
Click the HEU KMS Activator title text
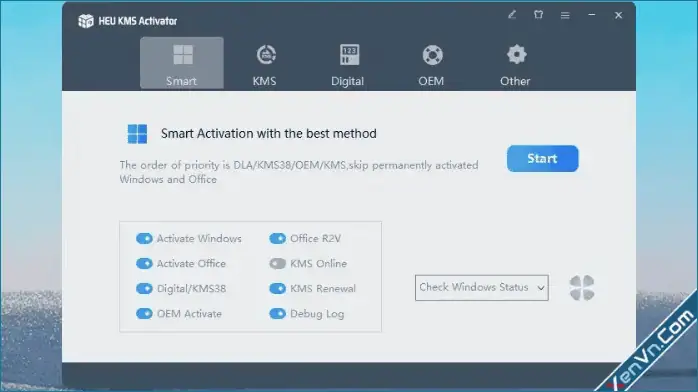coord(138,21)
